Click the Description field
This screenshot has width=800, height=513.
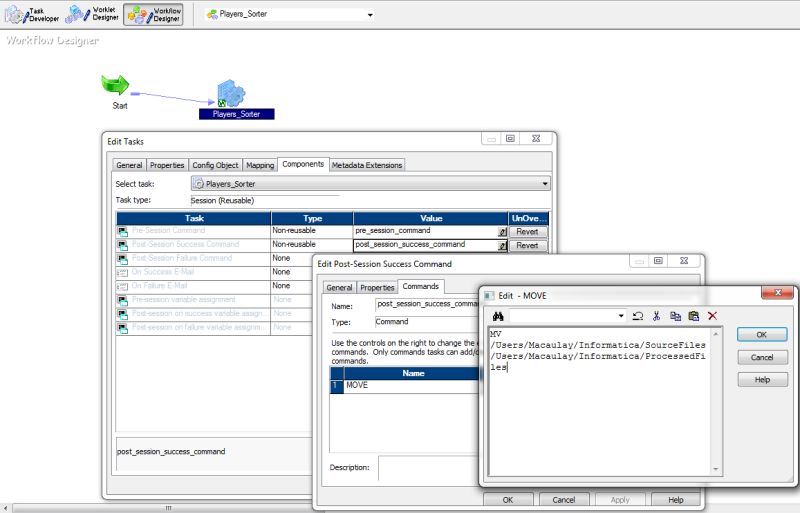[430, 468]
